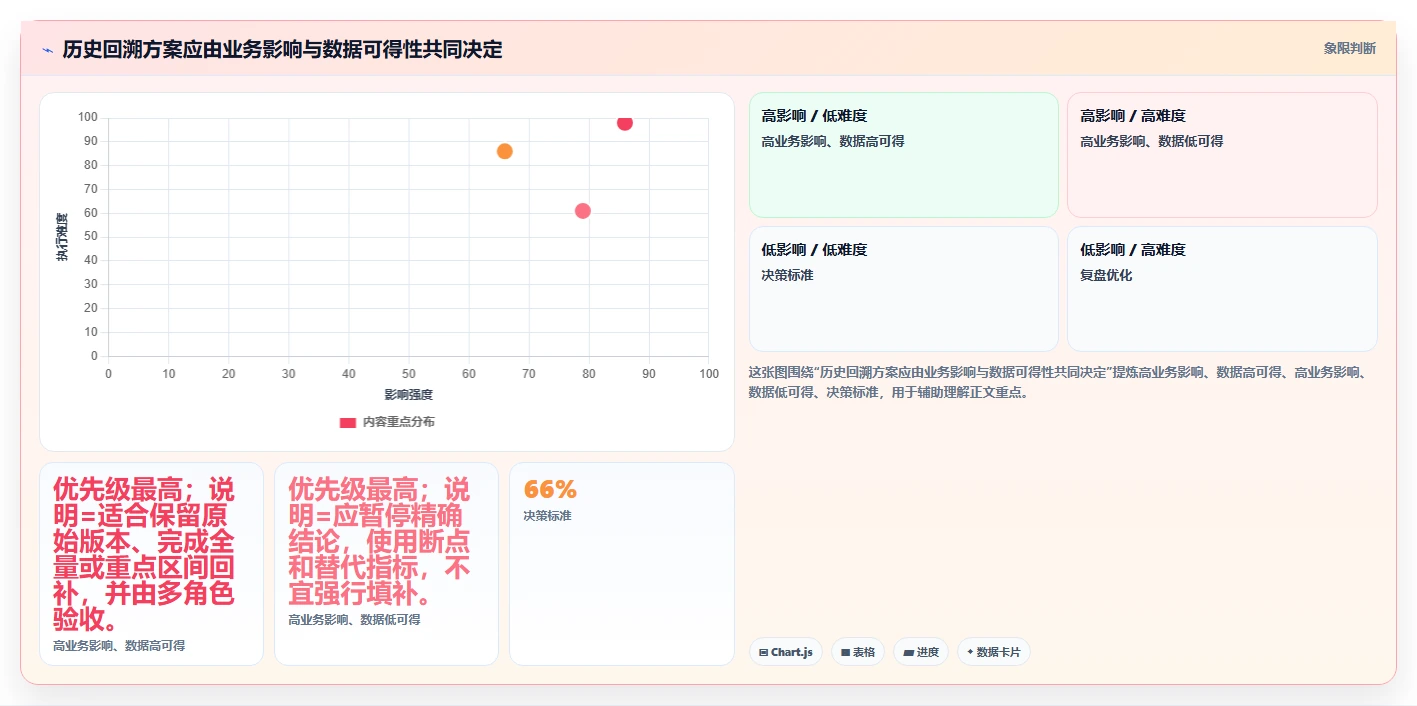Toggle the 内容重点分布 legend color box
This screenshot has height=706, width=1417.
(347, 422)
